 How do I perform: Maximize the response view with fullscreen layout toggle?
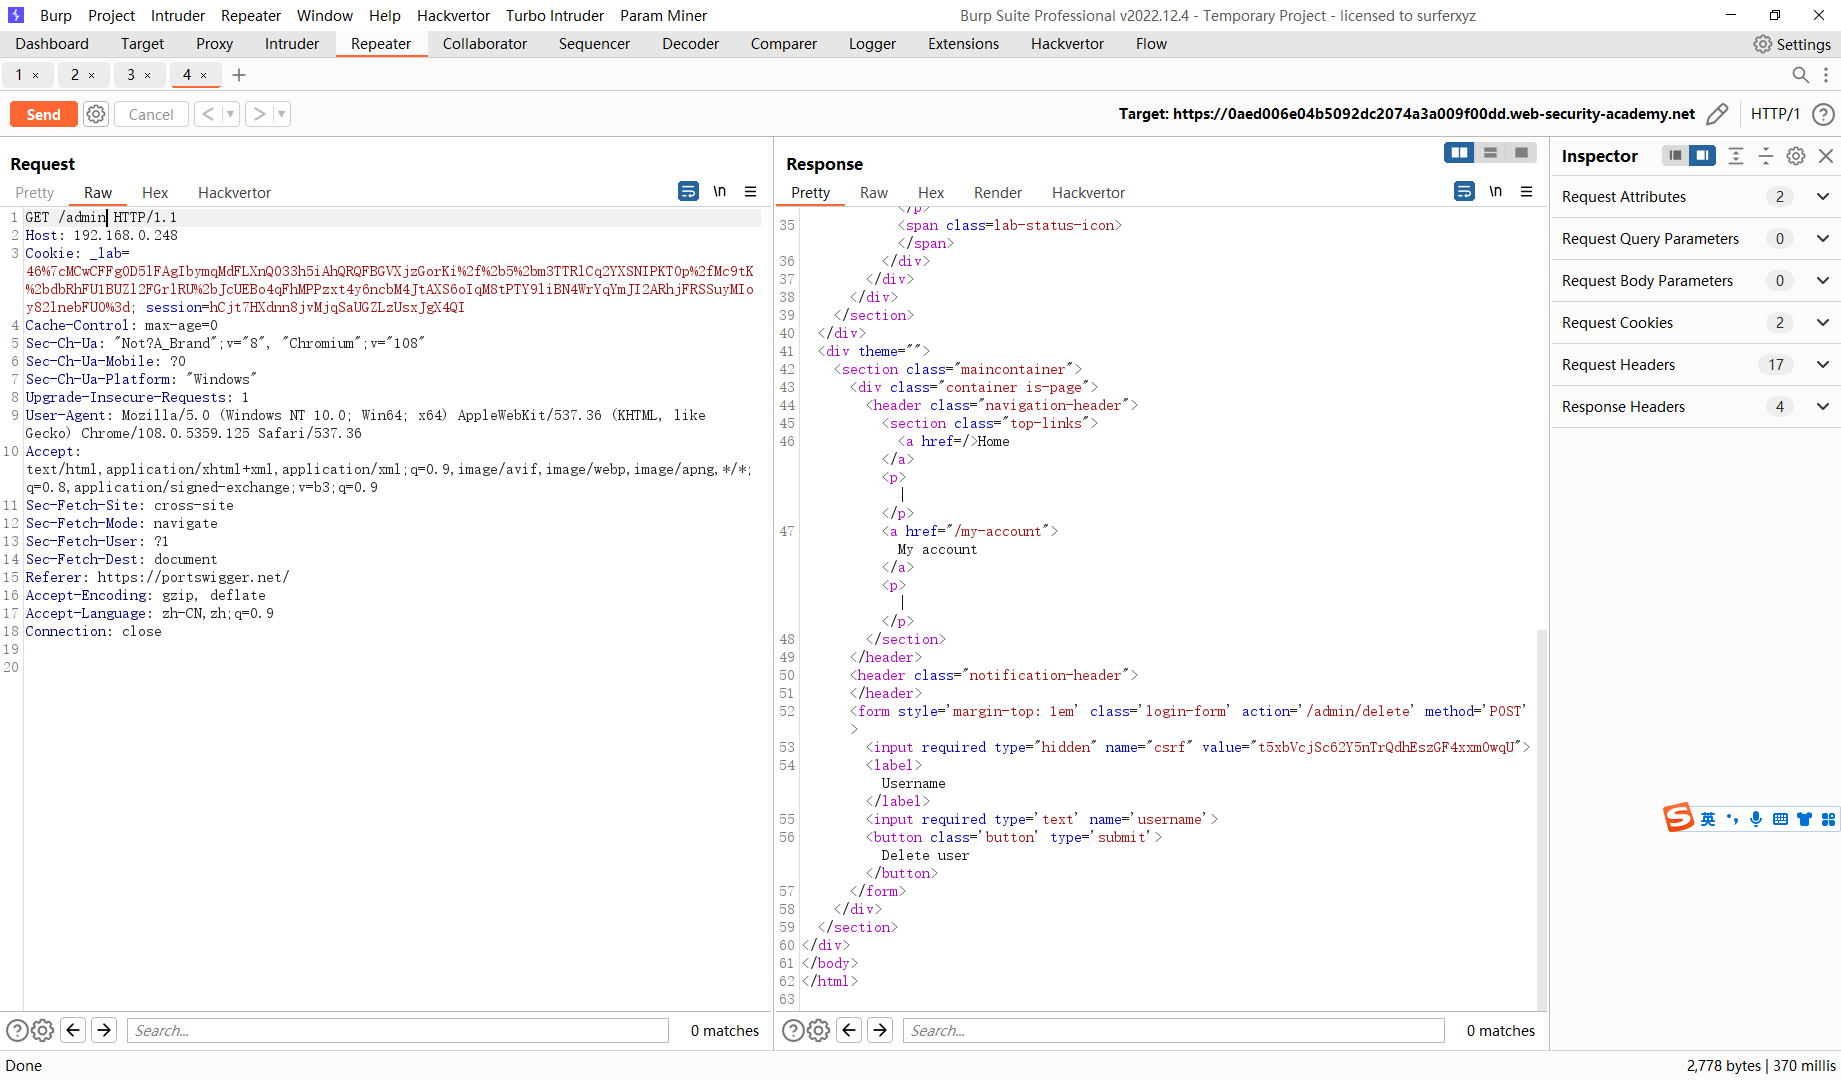point(1521,152)
